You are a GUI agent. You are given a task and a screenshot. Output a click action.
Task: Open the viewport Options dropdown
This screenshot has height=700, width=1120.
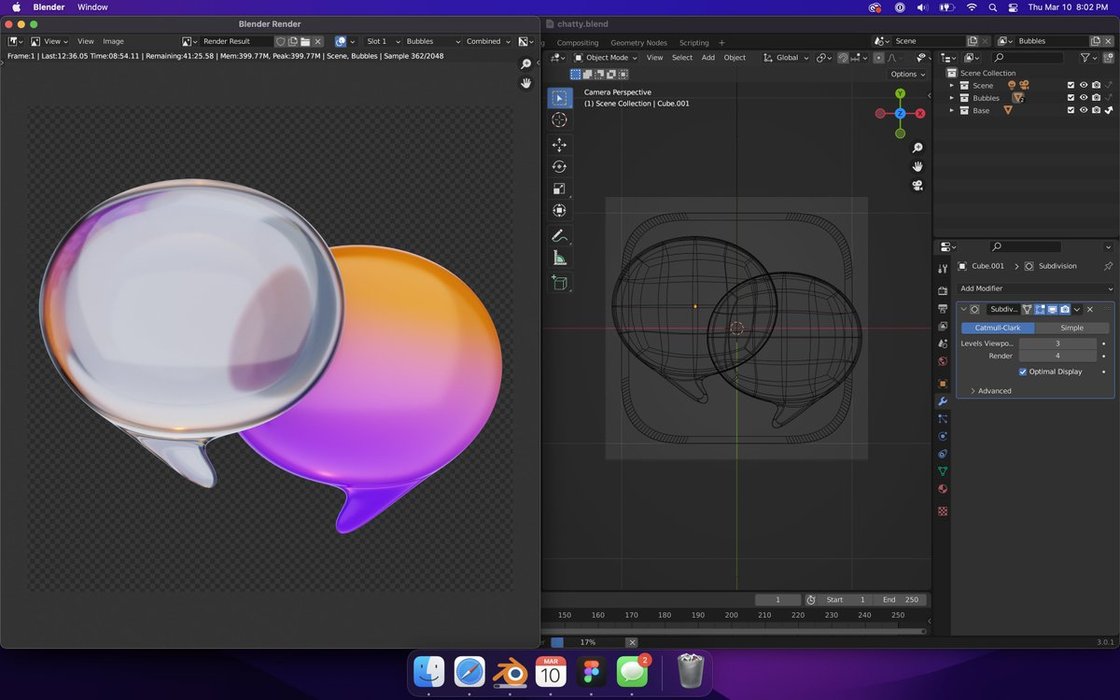908,74
